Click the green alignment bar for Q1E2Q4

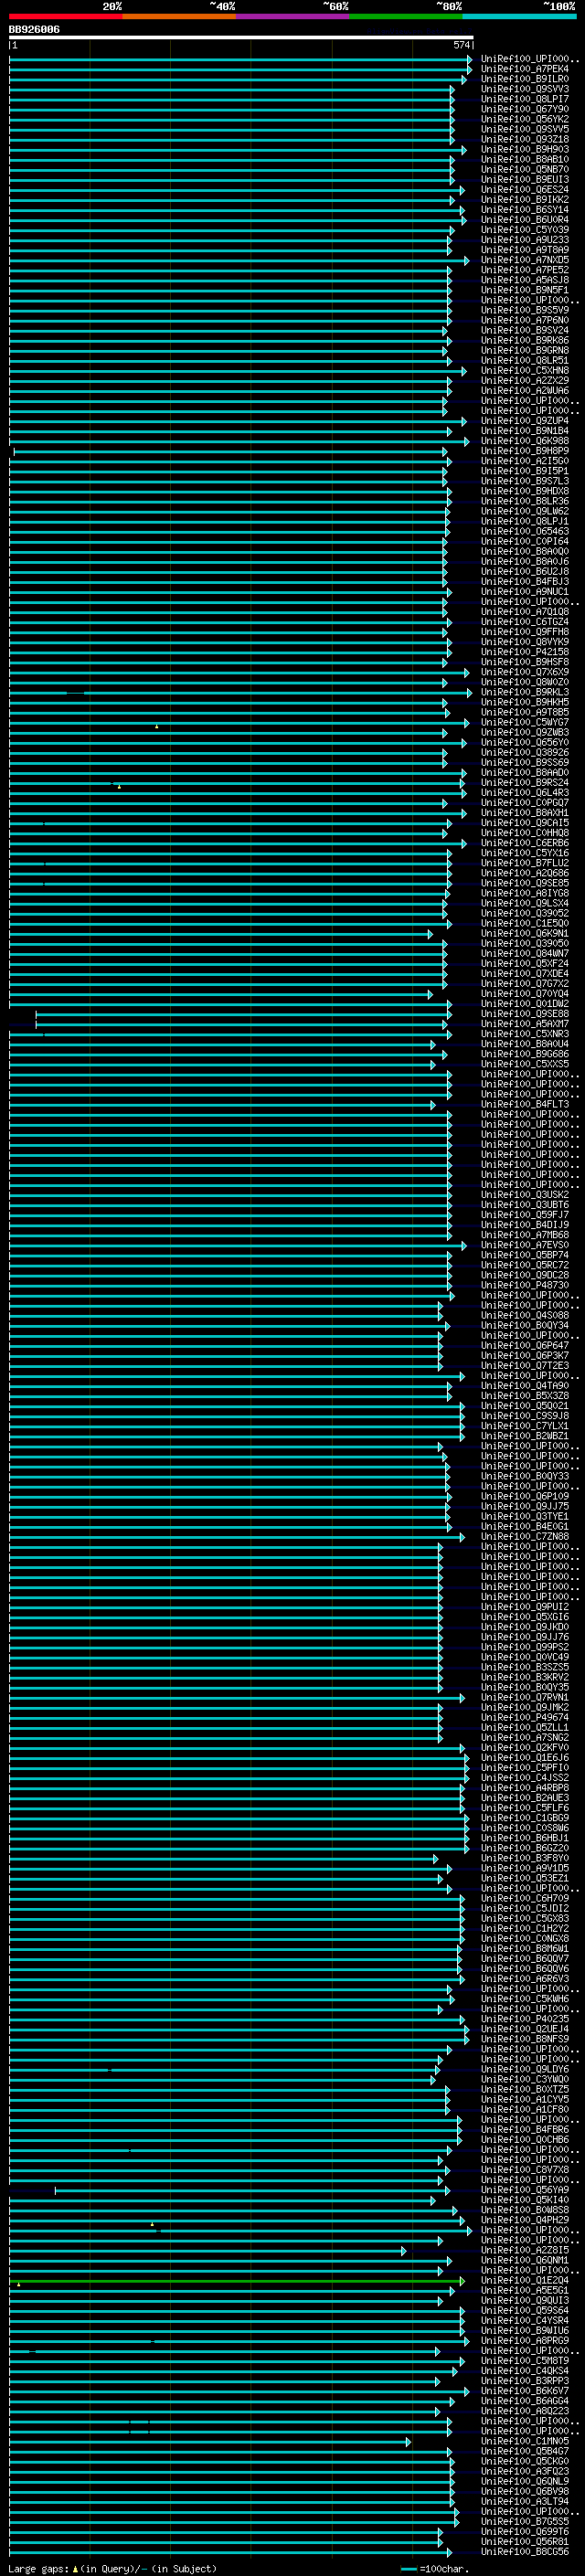tap(238, 2281)
